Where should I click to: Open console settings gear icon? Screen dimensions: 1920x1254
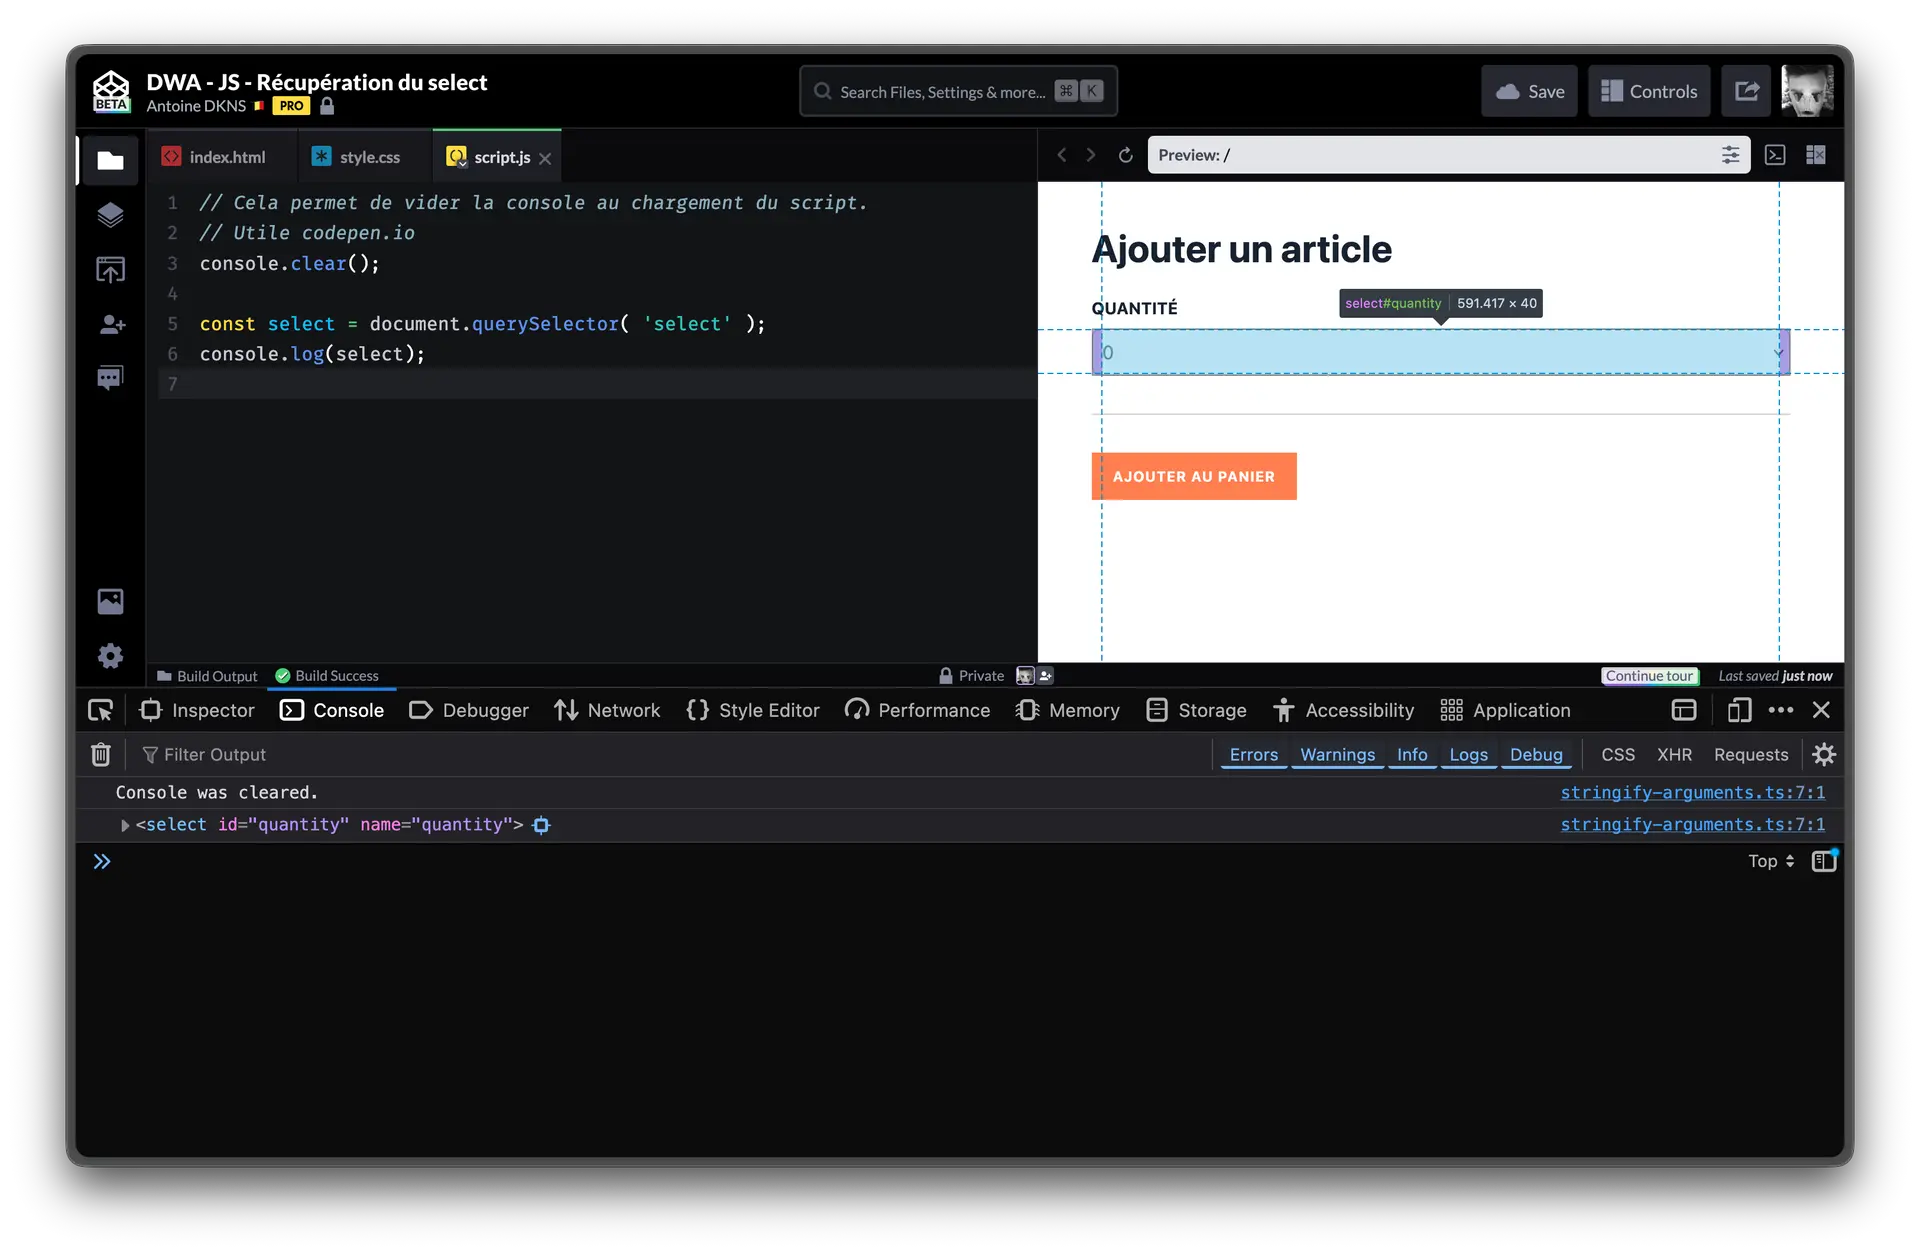(x=1824, y=754)
